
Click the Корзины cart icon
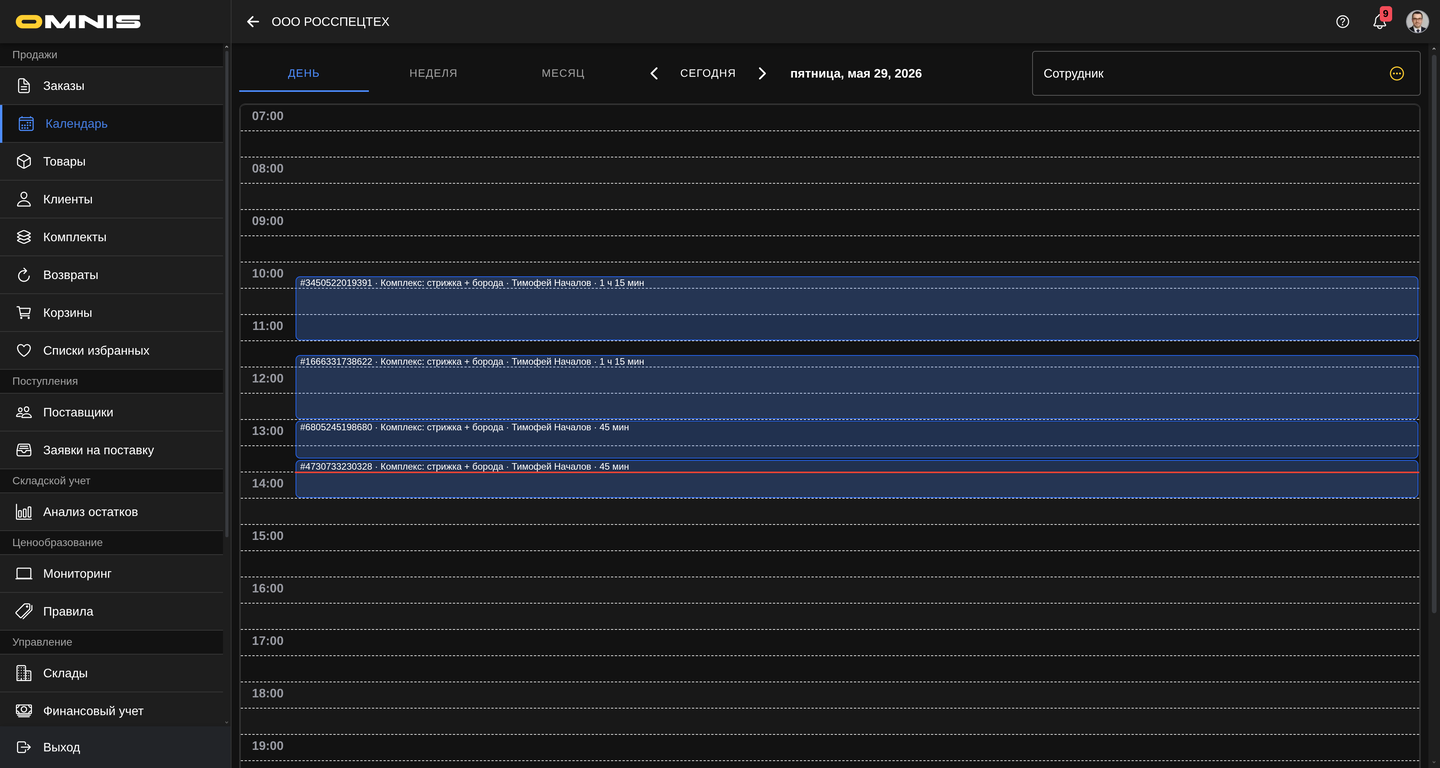[24, 313]
